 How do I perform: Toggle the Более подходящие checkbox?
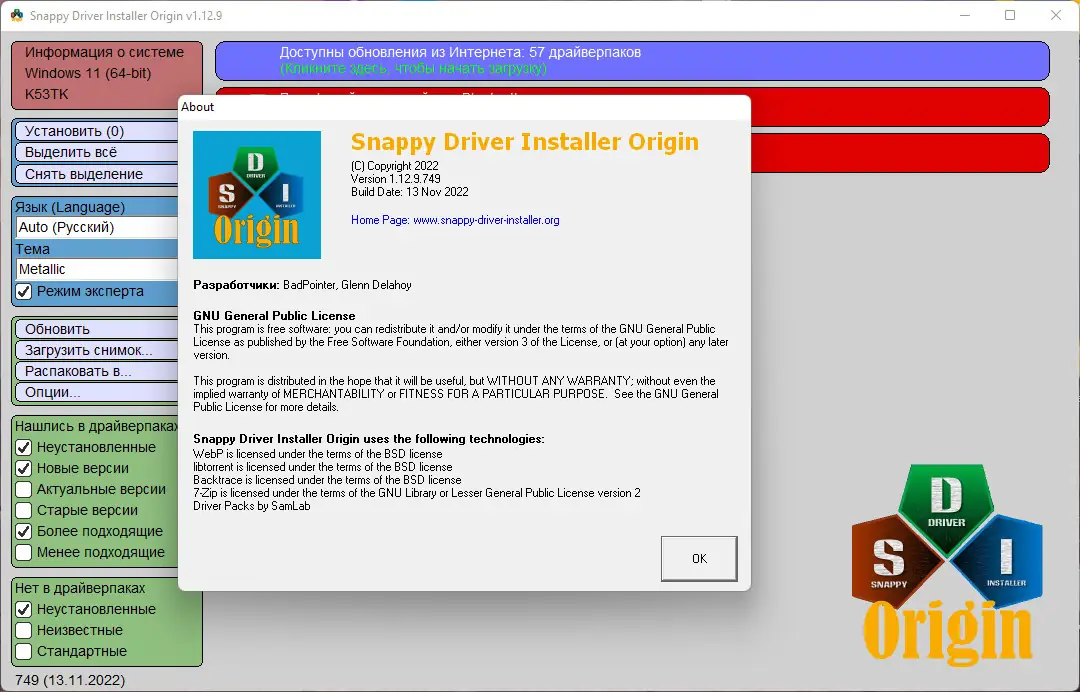click(24, 532)
